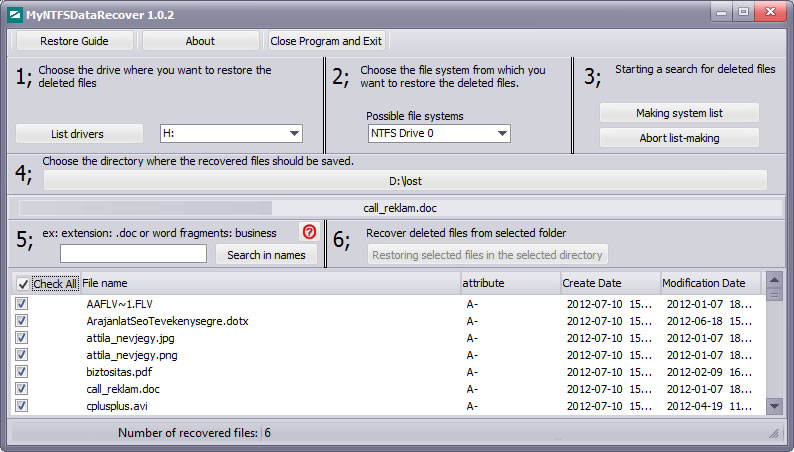Image resolution: width=794 pixels, height=452 pixels.
Task: Untick the cplusplus.avi checkbox
Action: [x=22, y=405]
